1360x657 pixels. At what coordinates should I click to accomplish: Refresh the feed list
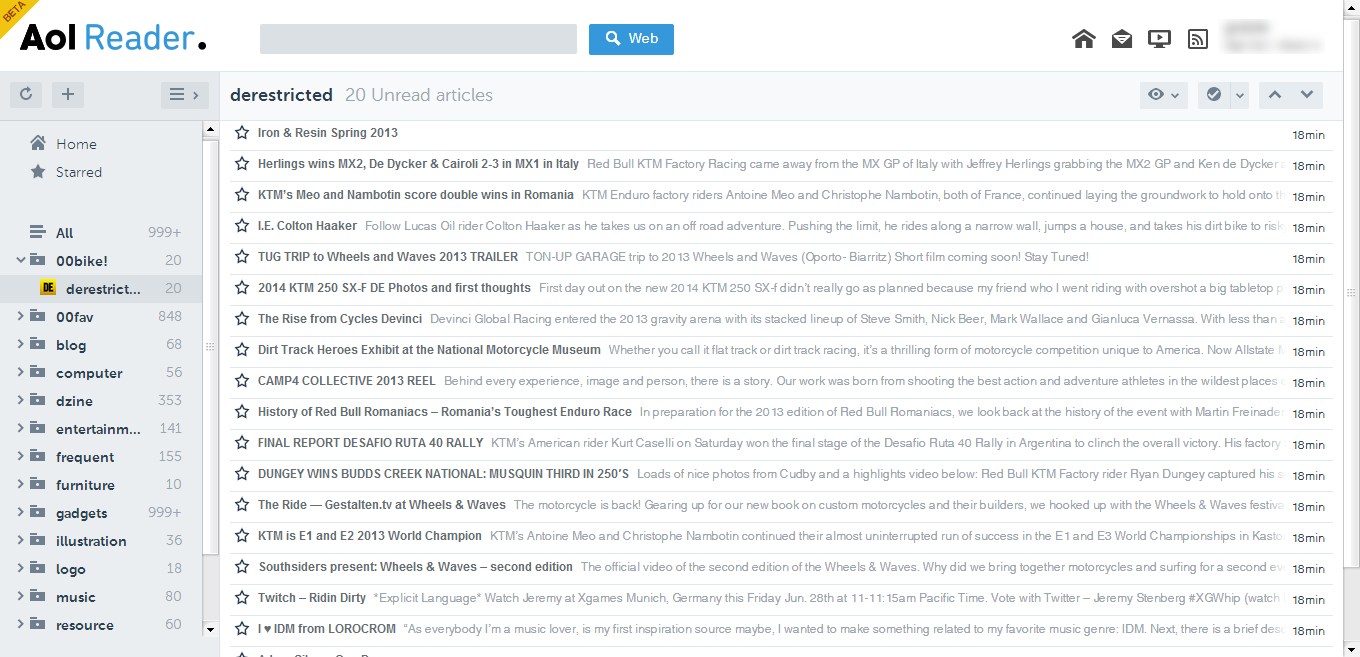coord(25,94)
